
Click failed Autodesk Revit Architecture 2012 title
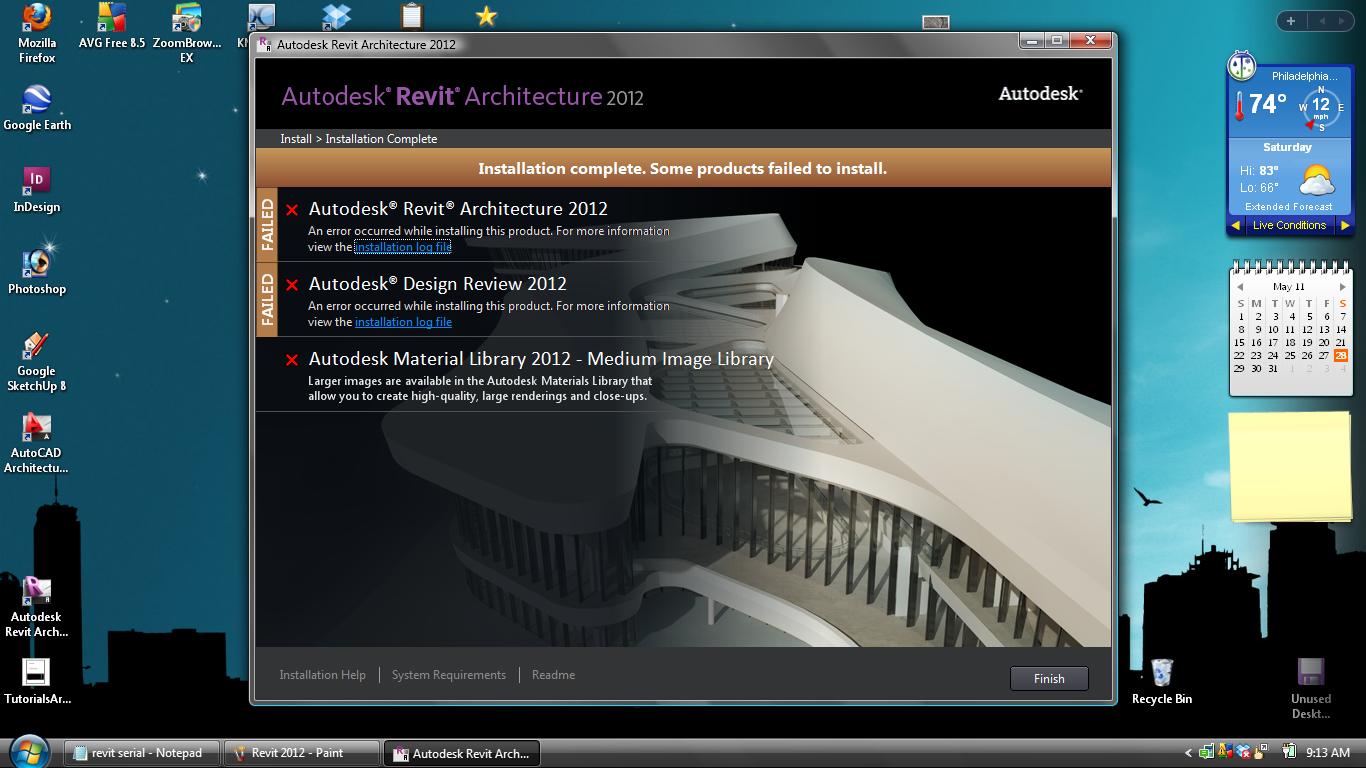(458, 209)
